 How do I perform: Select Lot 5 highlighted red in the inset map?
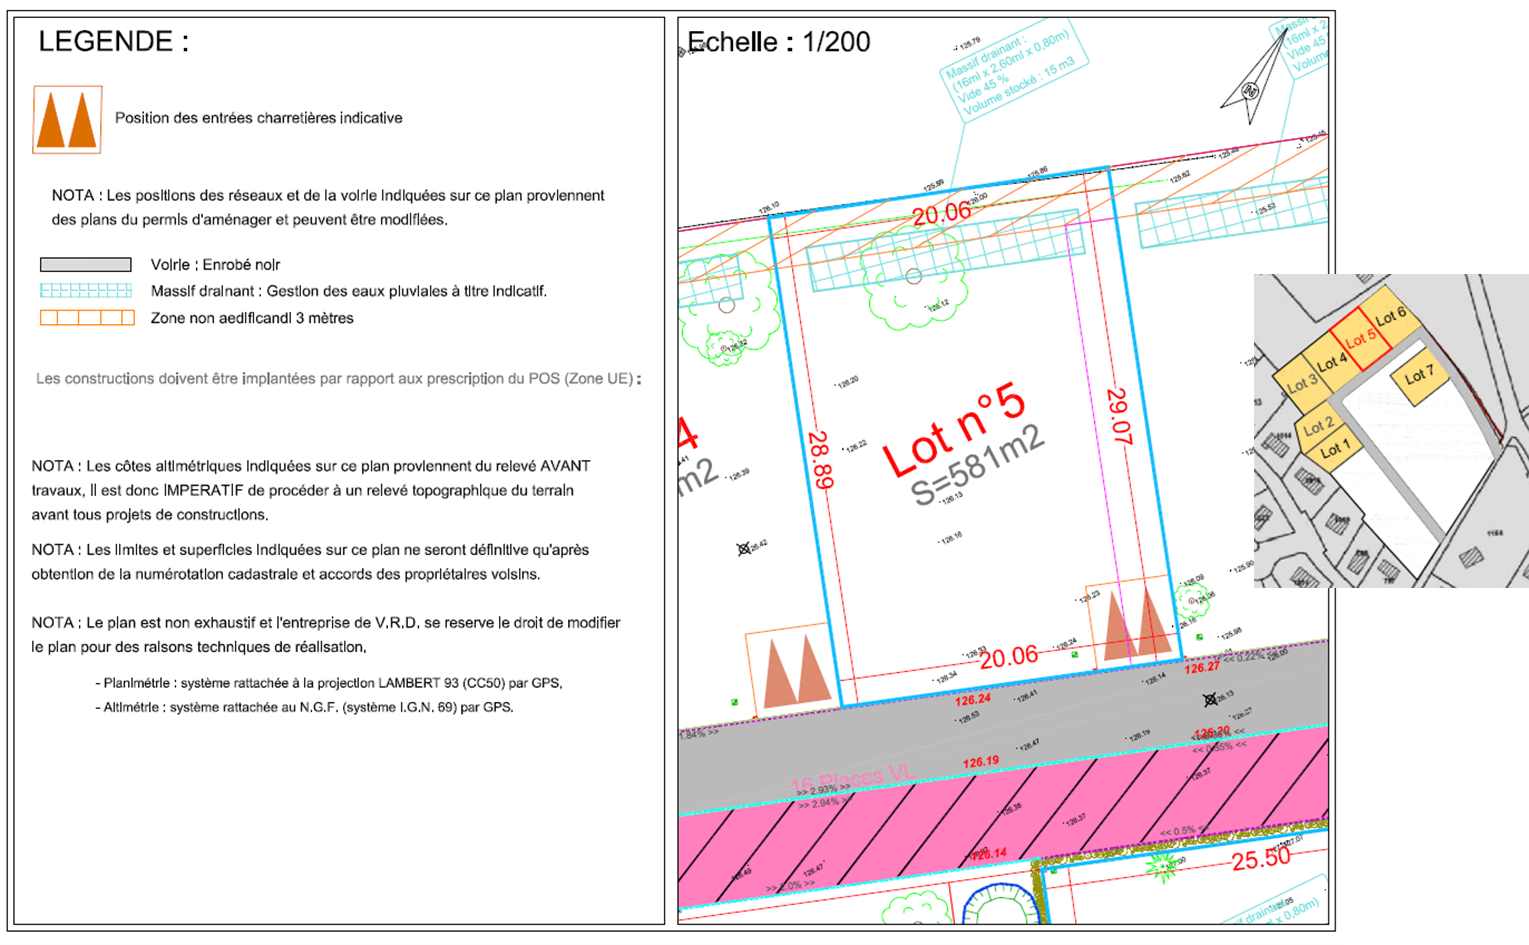pyautogui.click(x=1359, y=340)
